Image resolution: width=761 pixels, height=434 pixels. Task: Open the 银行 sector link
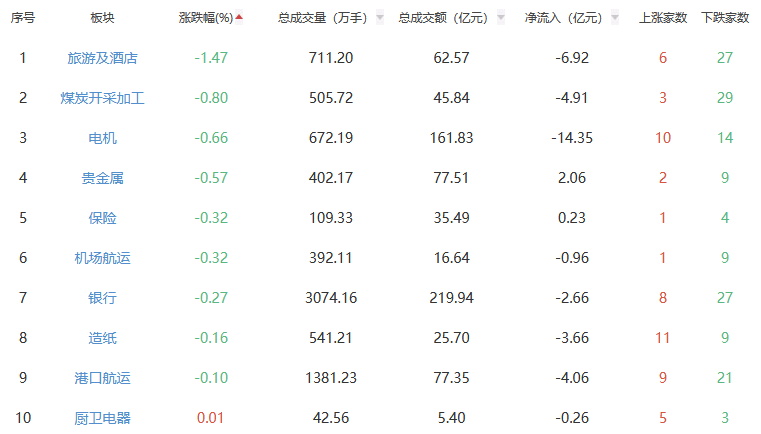[x=102, y=298]
